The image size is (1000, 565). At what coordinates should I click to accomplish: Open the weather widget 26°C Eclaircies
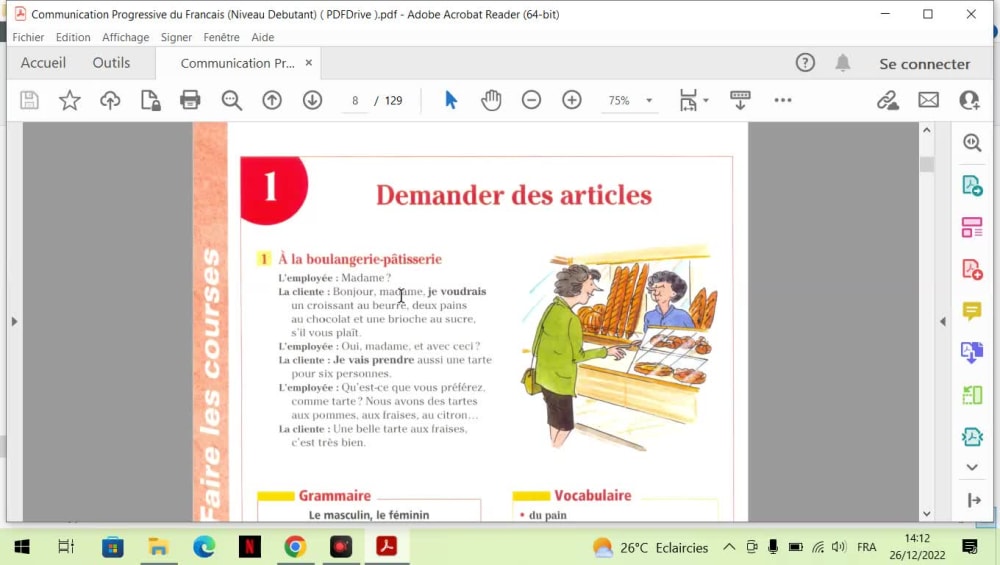click(x=650, y=547)
